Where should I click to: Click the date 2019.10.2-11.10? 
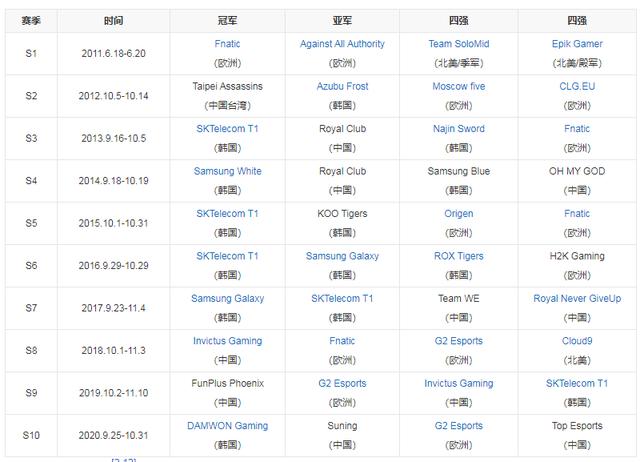pyautogui.click(x=113, y=393)
